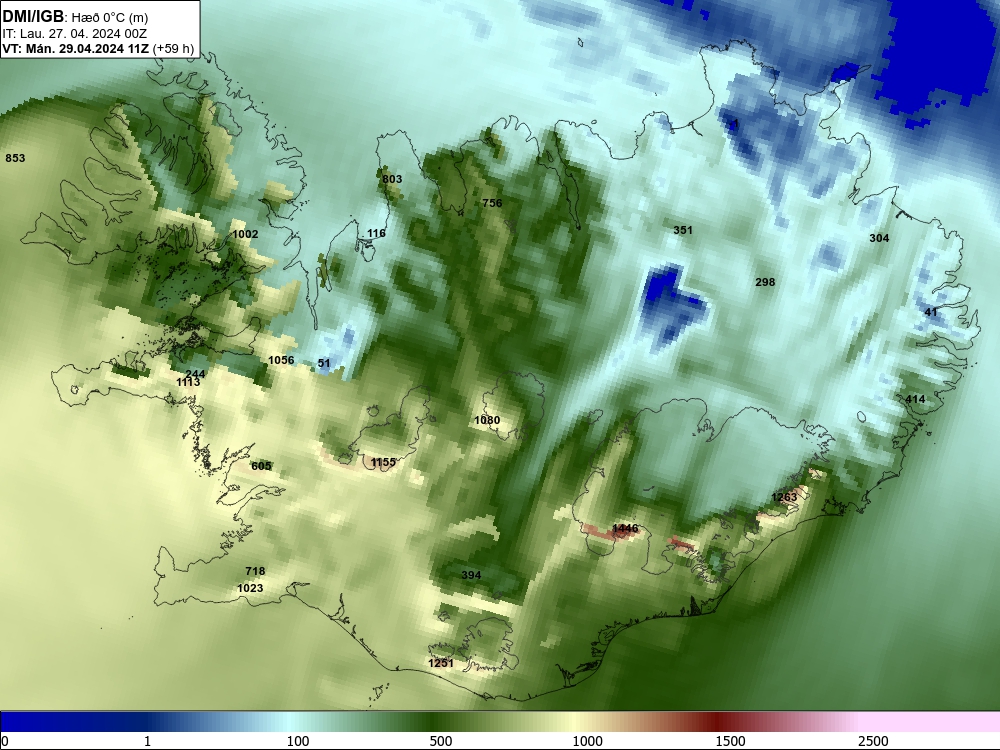Click the 41 value on the east coast
This screenshot has width=1000, height=750.
point(931,312)
